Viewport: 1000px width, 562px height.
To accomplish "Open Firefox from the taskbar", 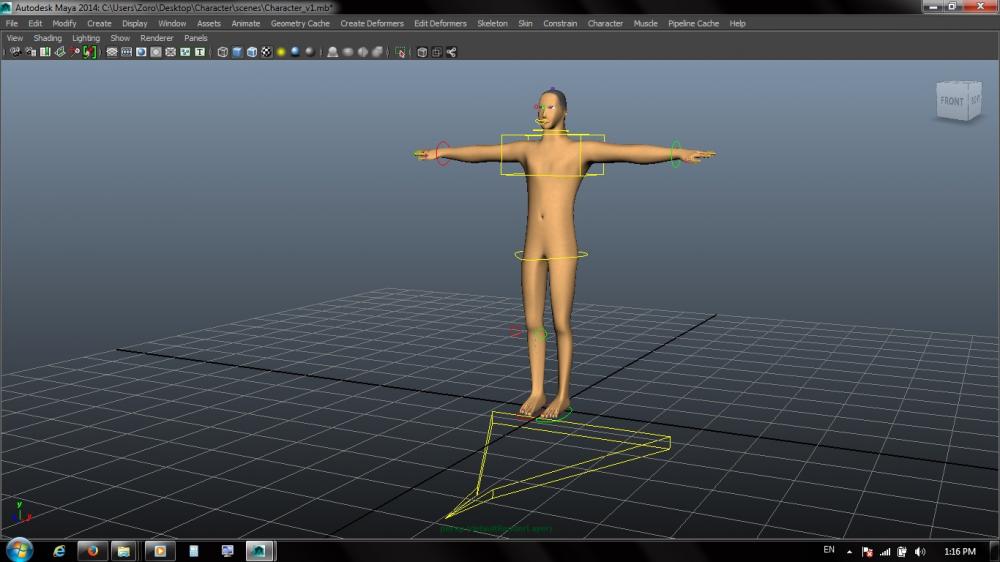I will (x=92, y=550).
